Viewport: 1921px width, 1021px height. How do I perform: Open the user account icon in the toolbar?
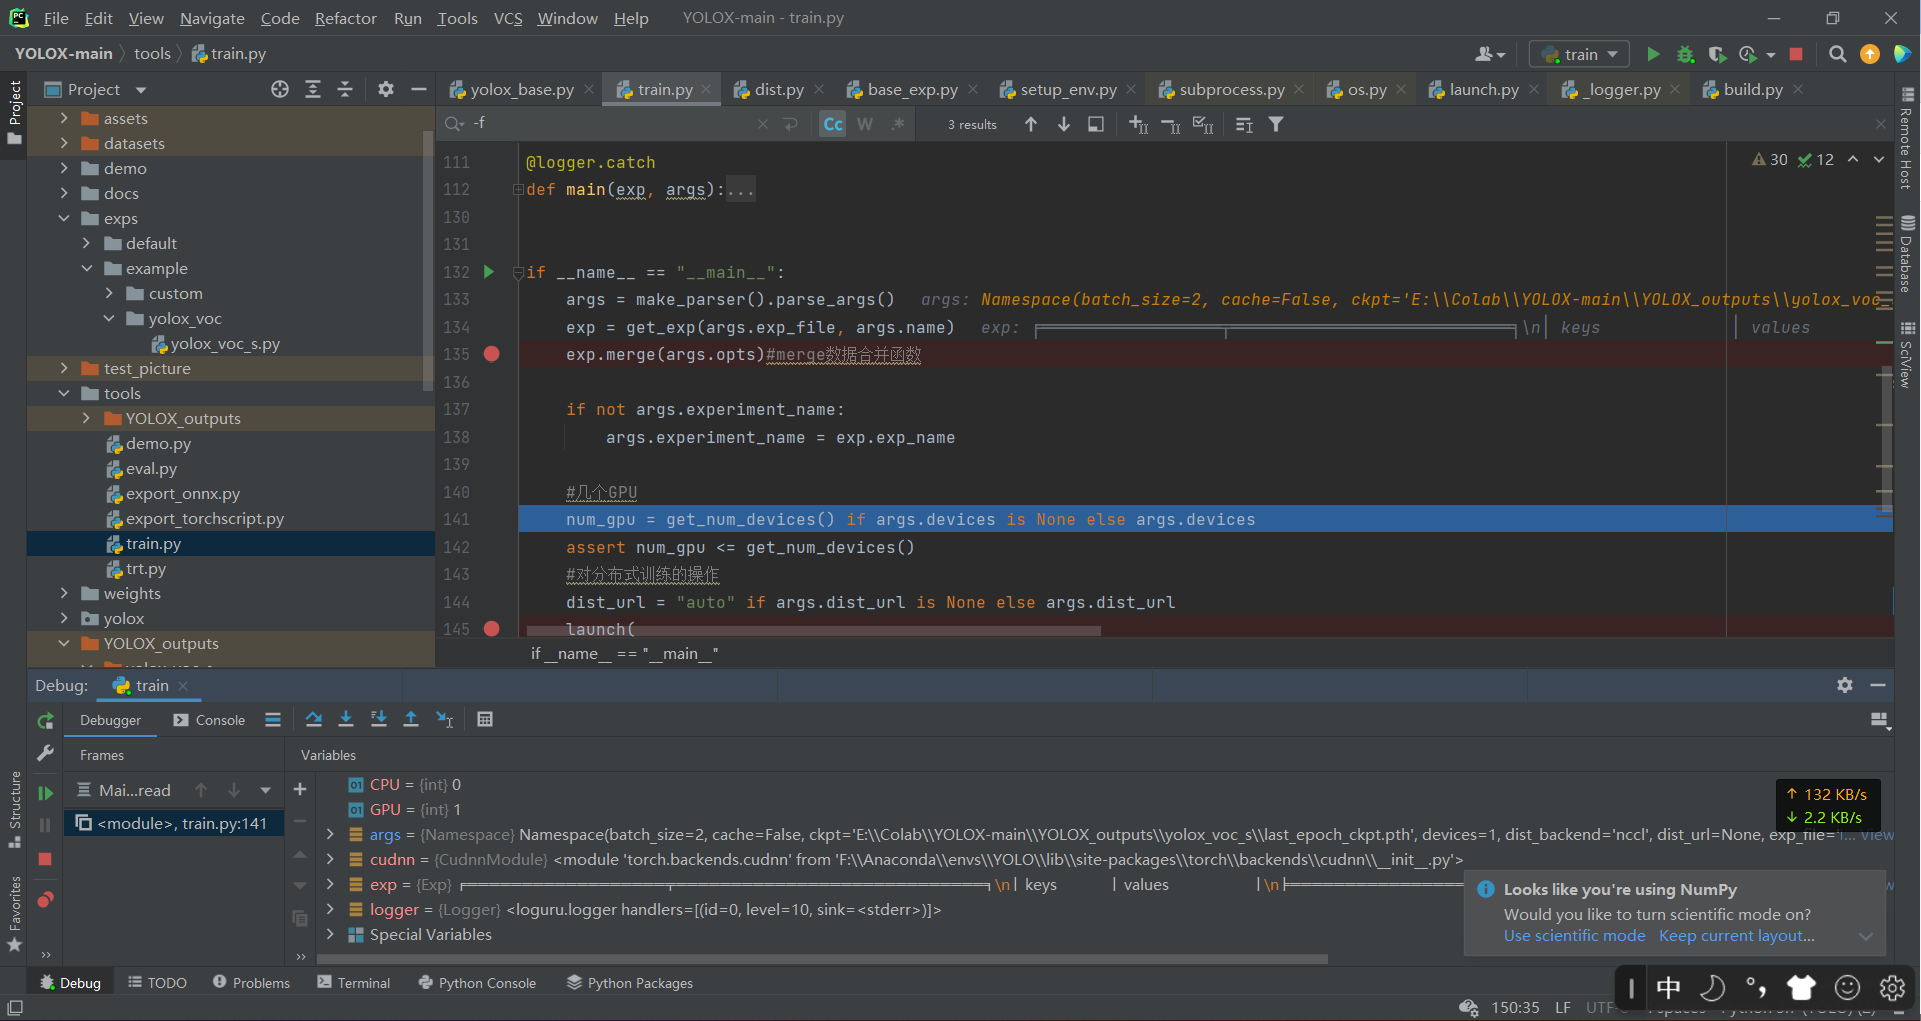1489,54
